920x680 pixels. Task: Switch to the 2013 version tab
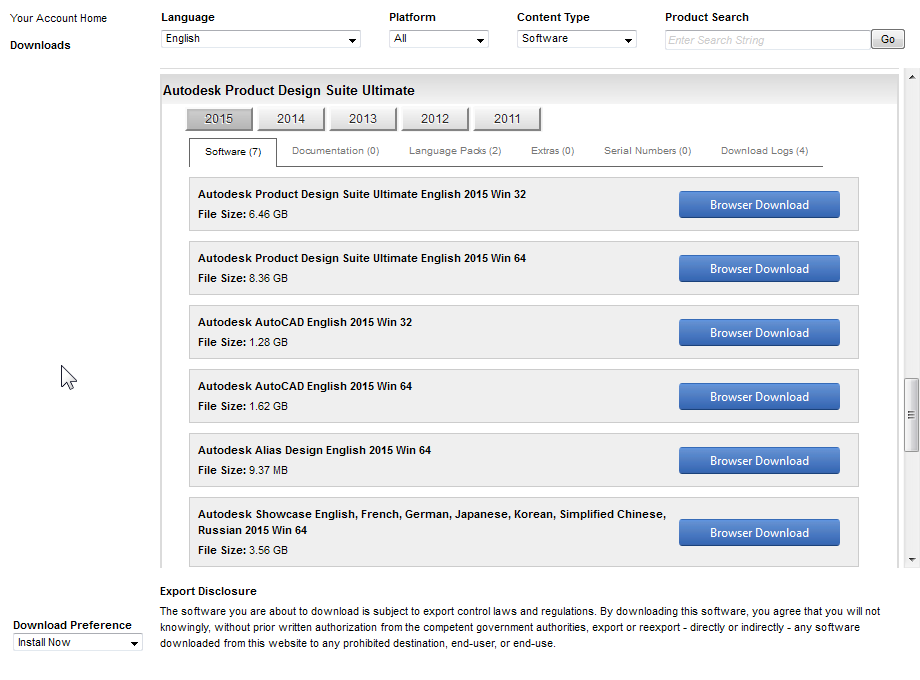[363, 119]
